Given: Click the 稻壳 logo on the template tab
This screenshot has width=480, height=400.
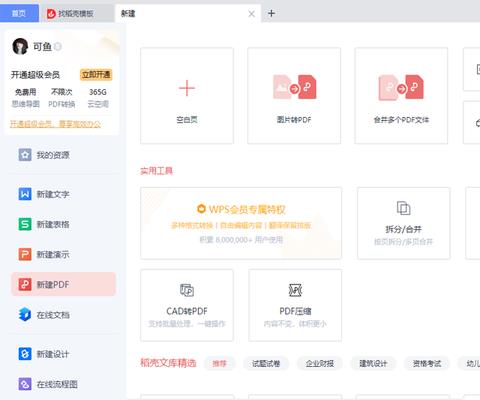Looking at the screenshot, I should point(51,14).
